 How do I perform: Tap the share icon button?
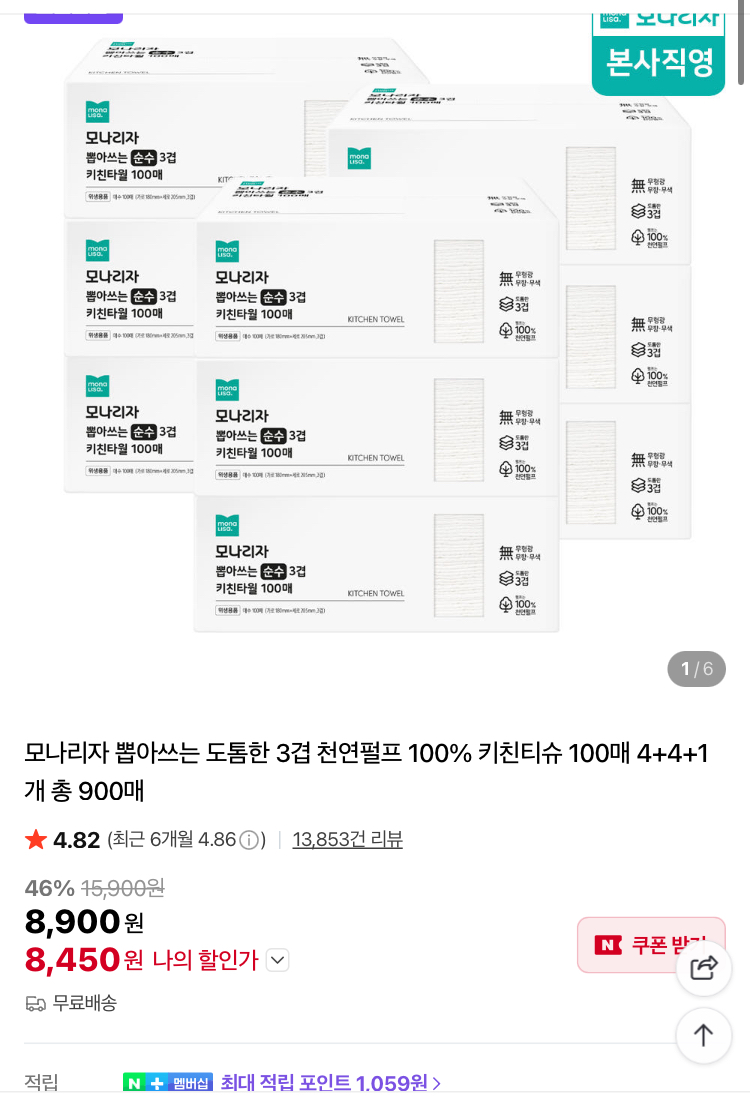click(704, 968)
